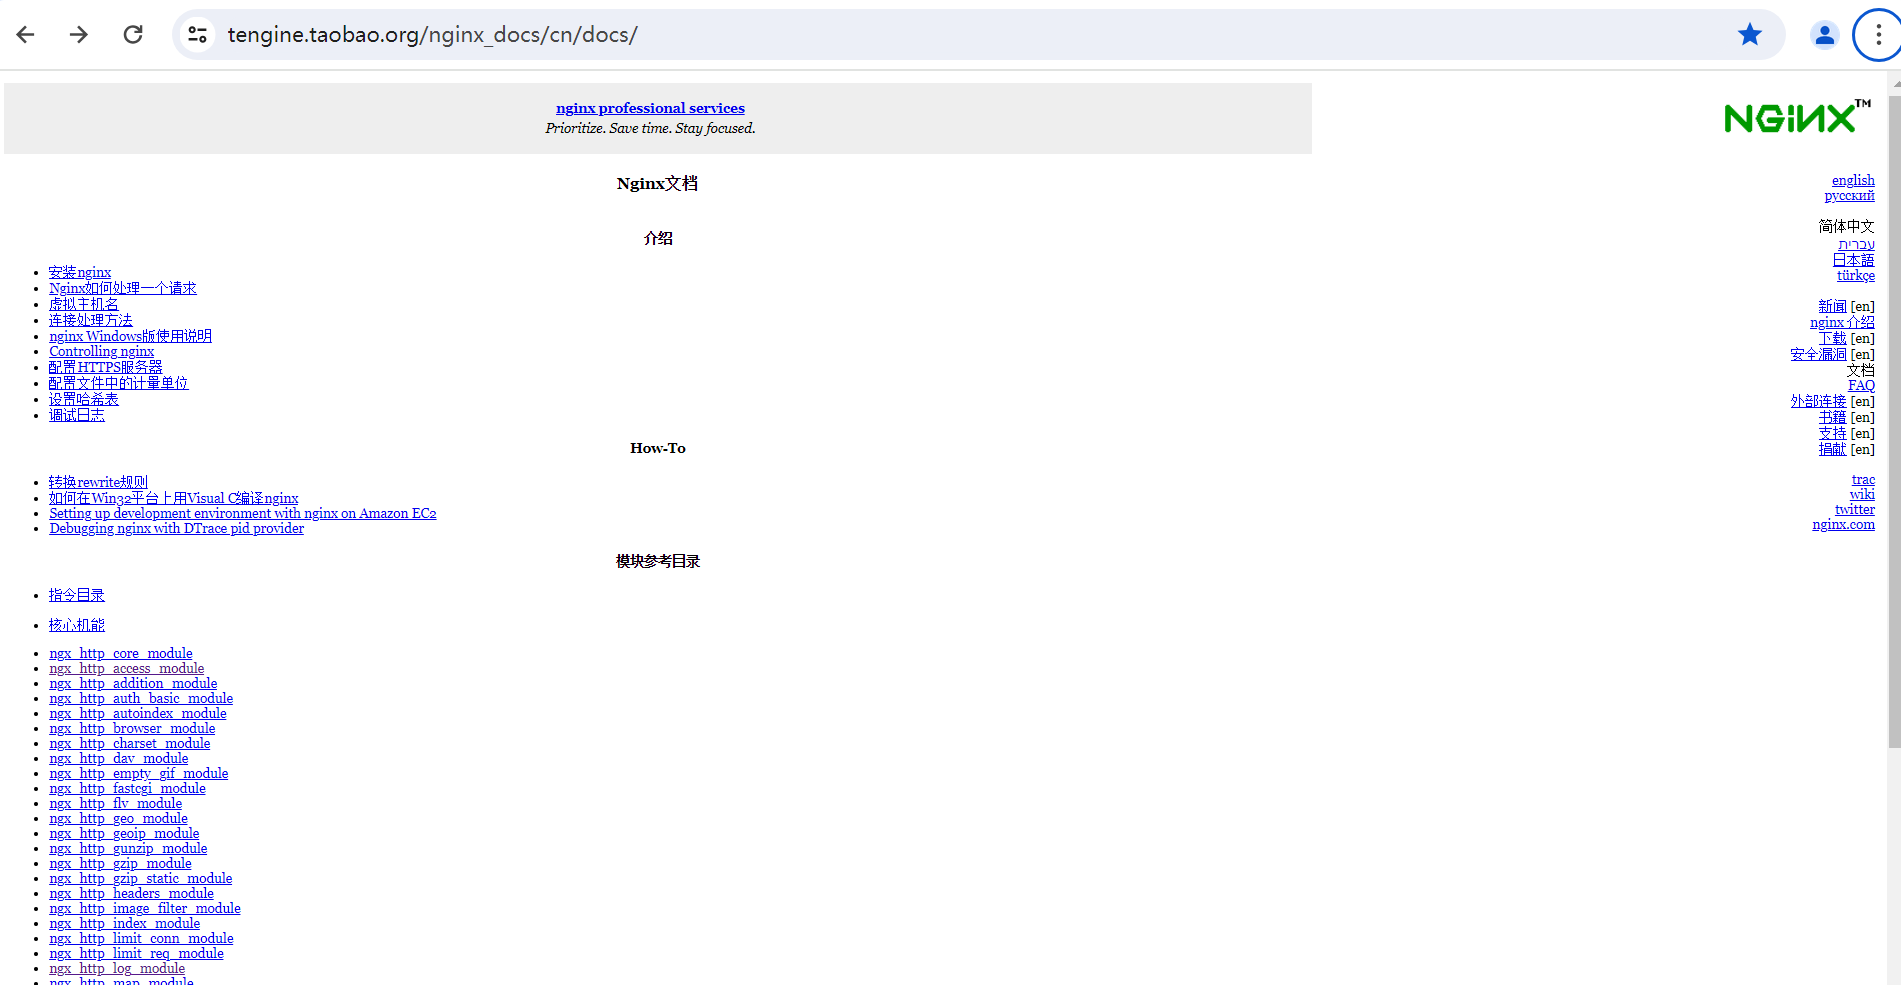This screenshot has width=1901, height=985.
Task: Open the 指令目录 link
Action: point(77,595)
